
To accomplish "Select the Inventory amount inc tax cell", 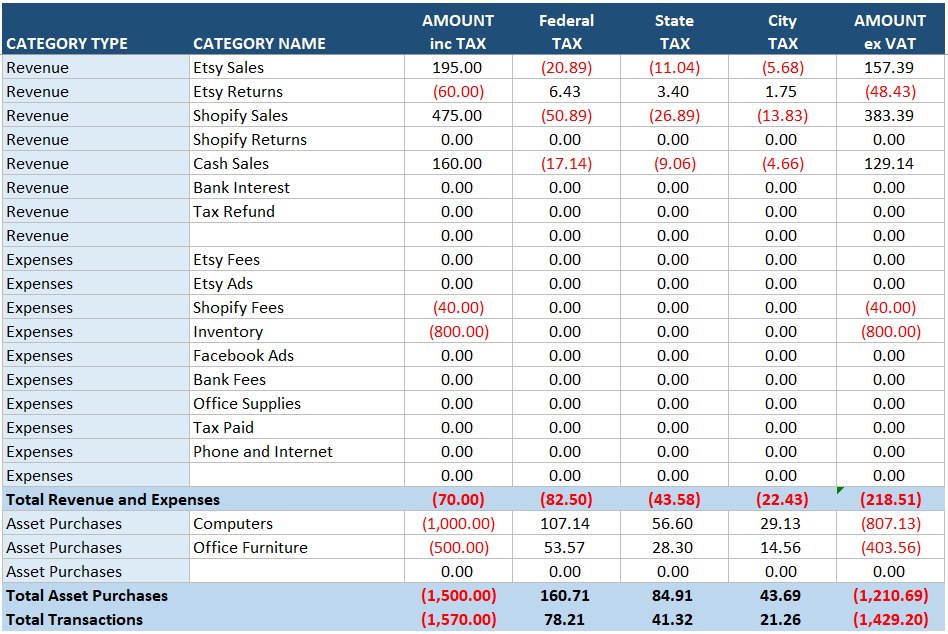I will (x=458, y=331).
